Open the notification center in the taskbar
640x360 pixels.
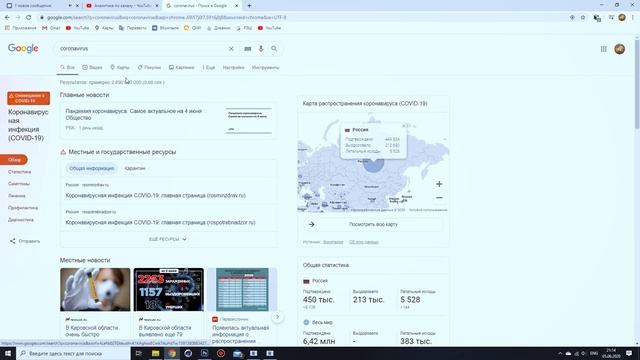point(629,353)
